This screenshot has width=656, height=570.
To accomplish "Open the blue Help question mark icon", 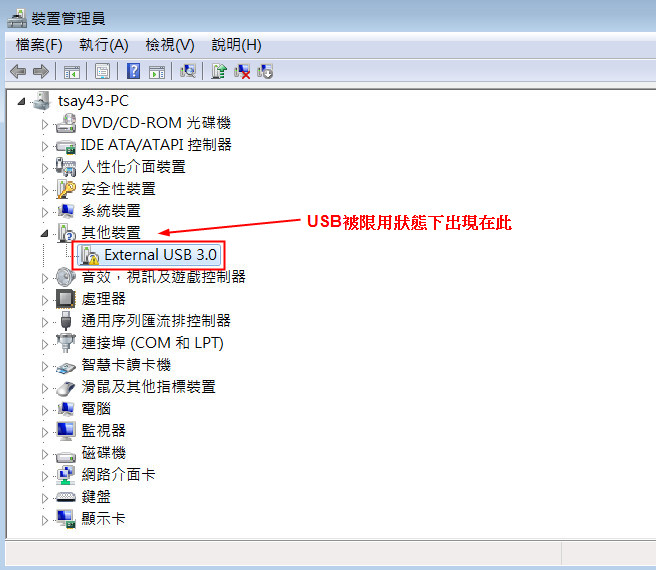I will [x=133, y=71].
